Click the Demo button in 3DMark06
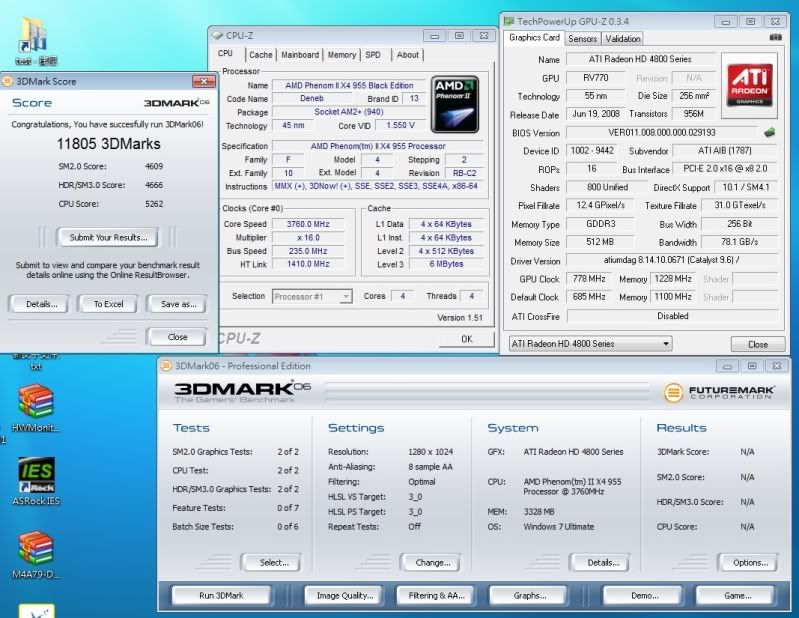The height and width of the screenshot is (618, 799). tap(645, 596)
